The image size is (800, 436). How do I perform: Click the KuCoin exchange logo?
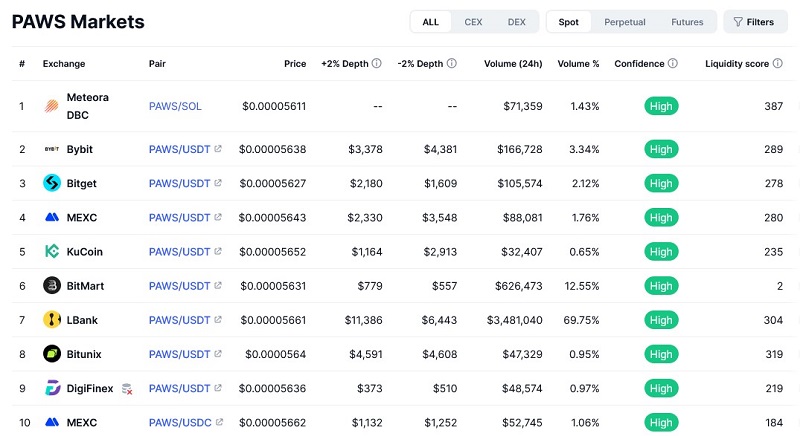52,251
